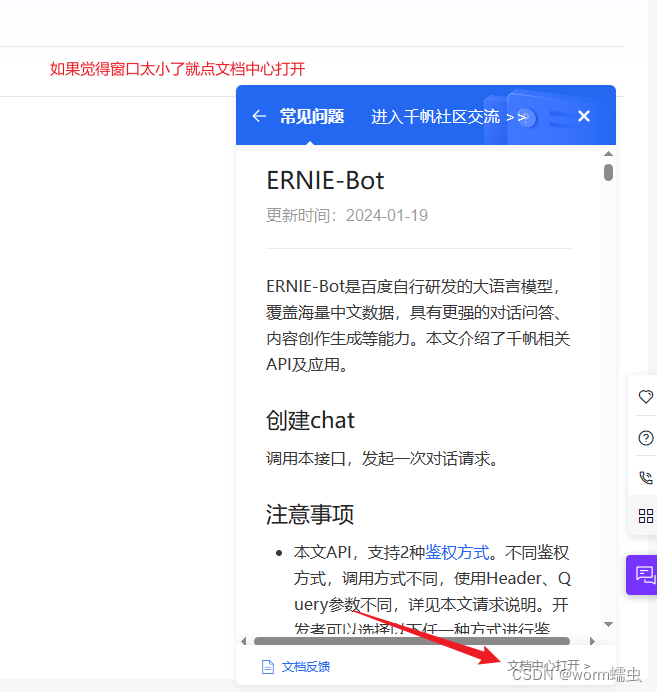
Task: Click the horizontal scrollbar thumb
Action: [412, 641]
